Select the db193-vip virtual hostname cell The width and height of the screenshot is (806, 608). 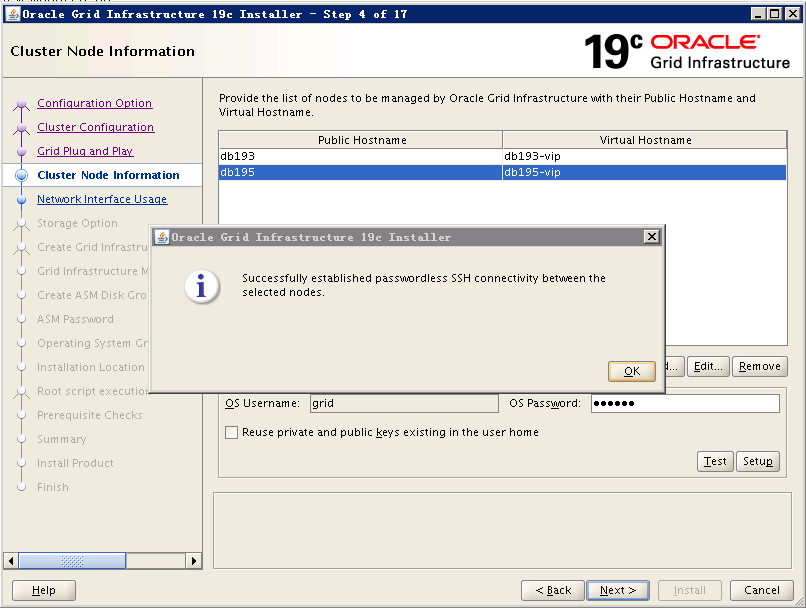coord(645,156)
